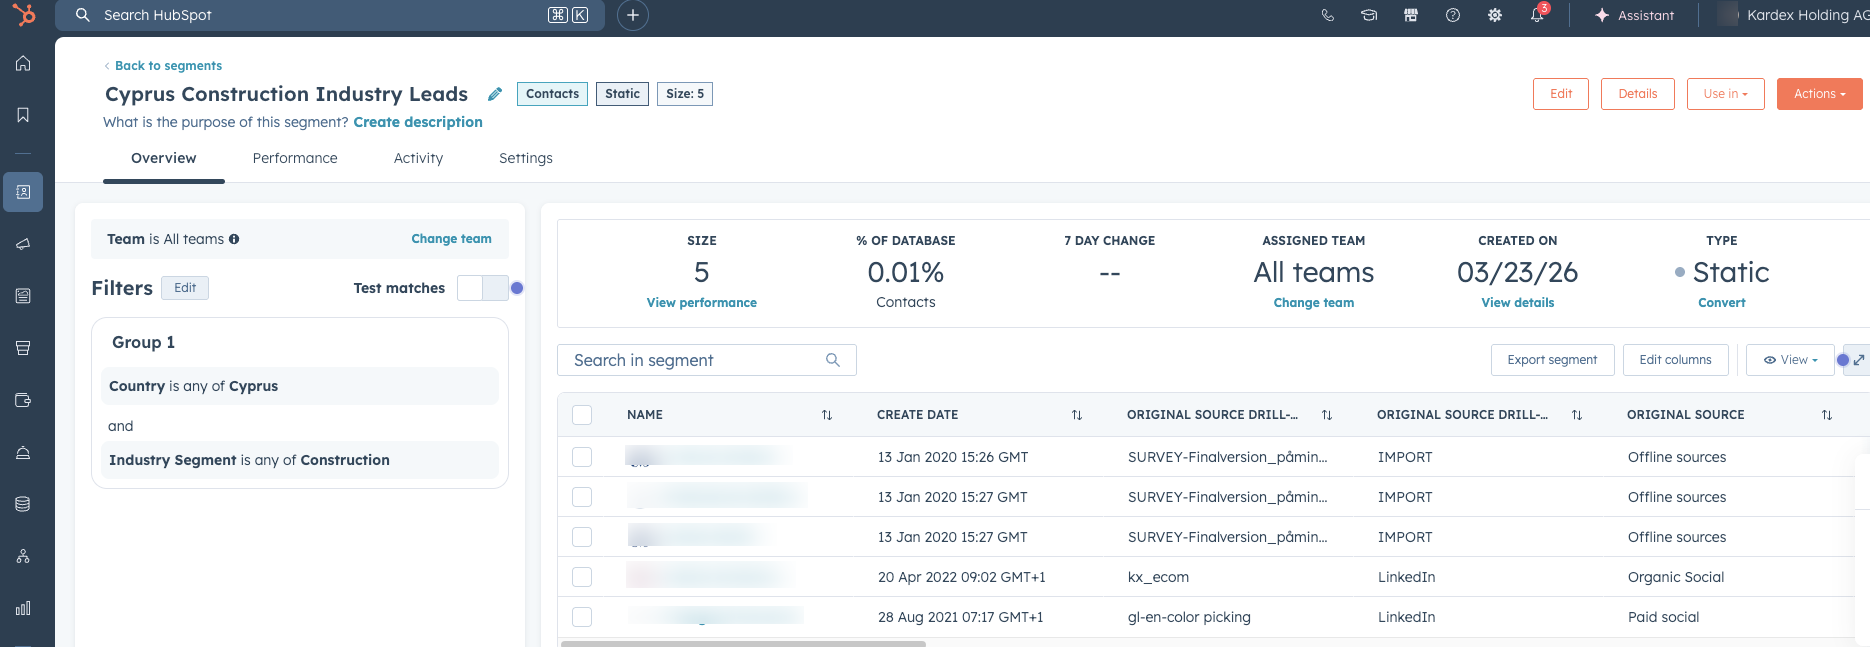Viewport: 1870px width, 647px height.
Task: Switch to the Performance tab
Action: coord(295,158)
